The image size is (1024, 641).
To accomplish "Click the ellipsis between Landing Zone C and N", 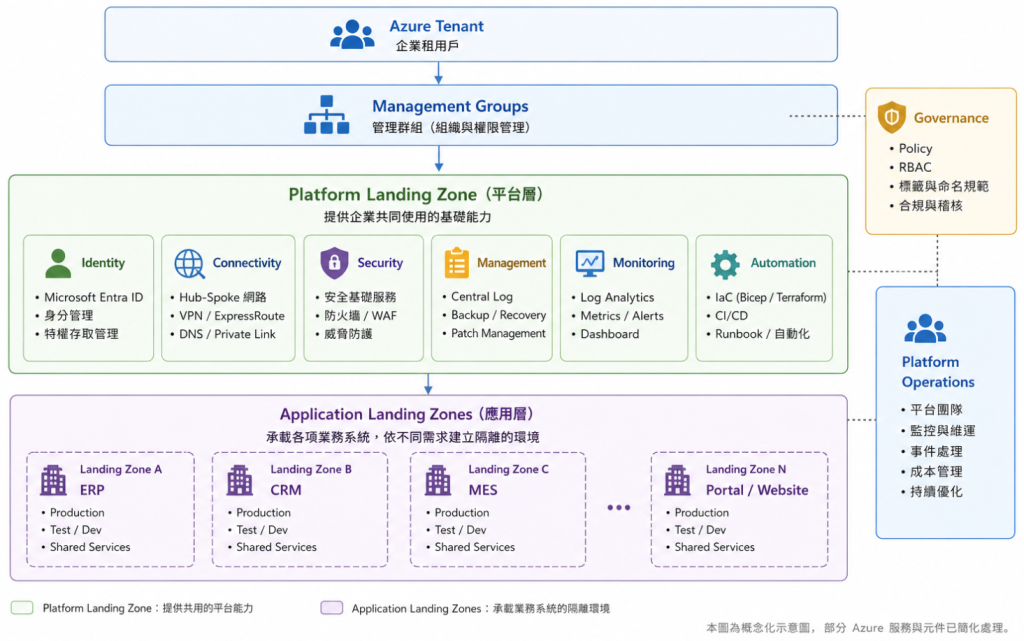I will (x=618, y=507).
